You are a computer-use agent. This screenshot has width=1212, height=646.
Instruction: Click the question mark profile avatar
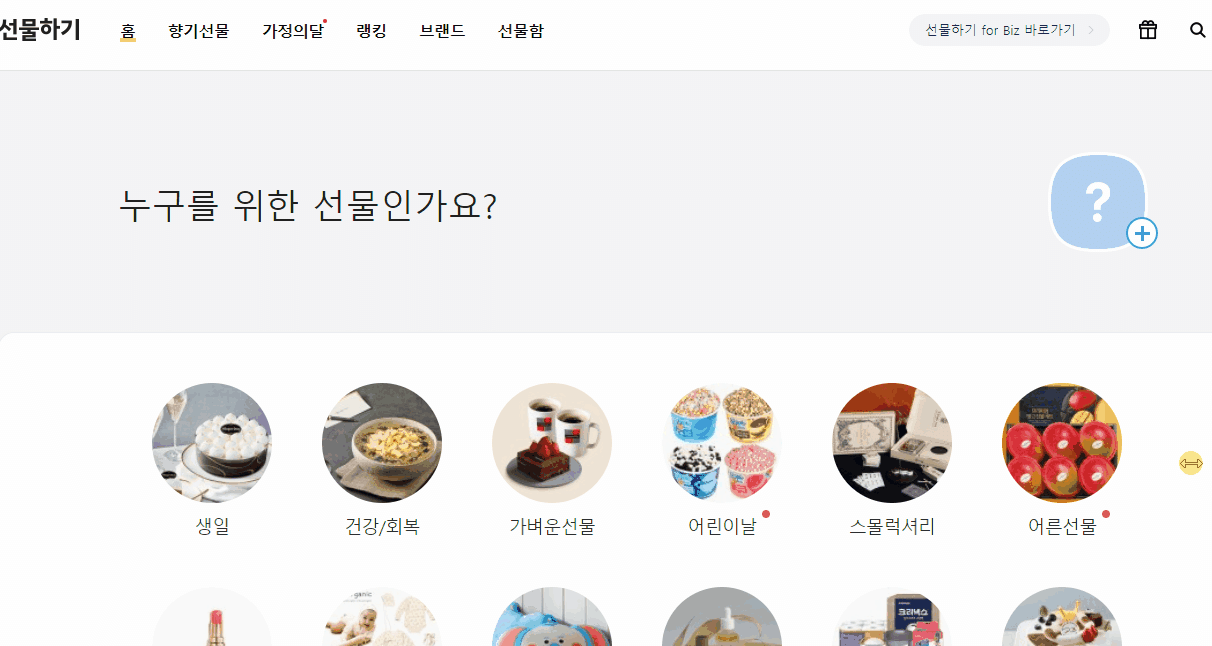(1098, 202)
